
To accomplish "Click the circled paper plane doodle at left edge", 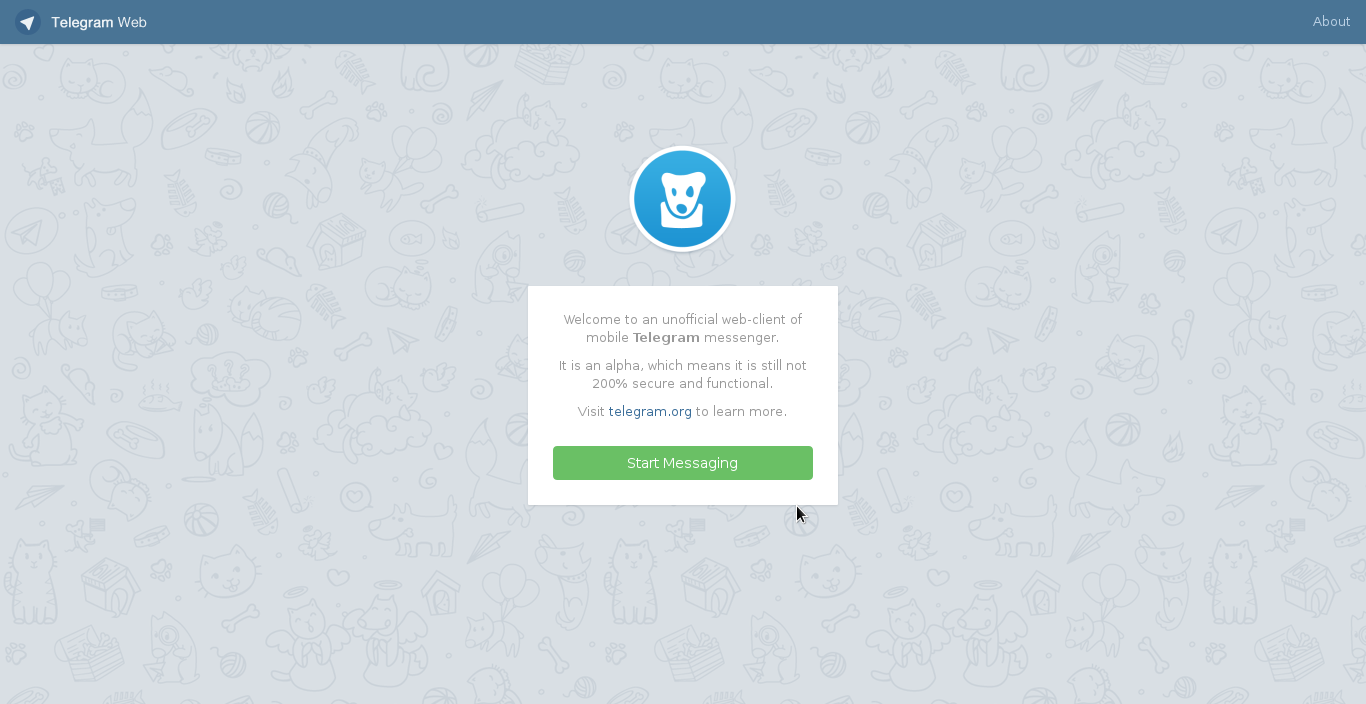I will pyautogui.click(x=30, y=233).
